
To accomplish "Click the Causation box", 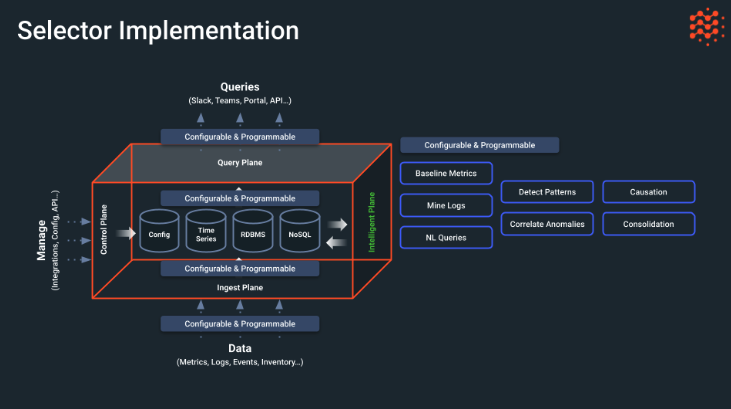I will [x=648, y=192].
